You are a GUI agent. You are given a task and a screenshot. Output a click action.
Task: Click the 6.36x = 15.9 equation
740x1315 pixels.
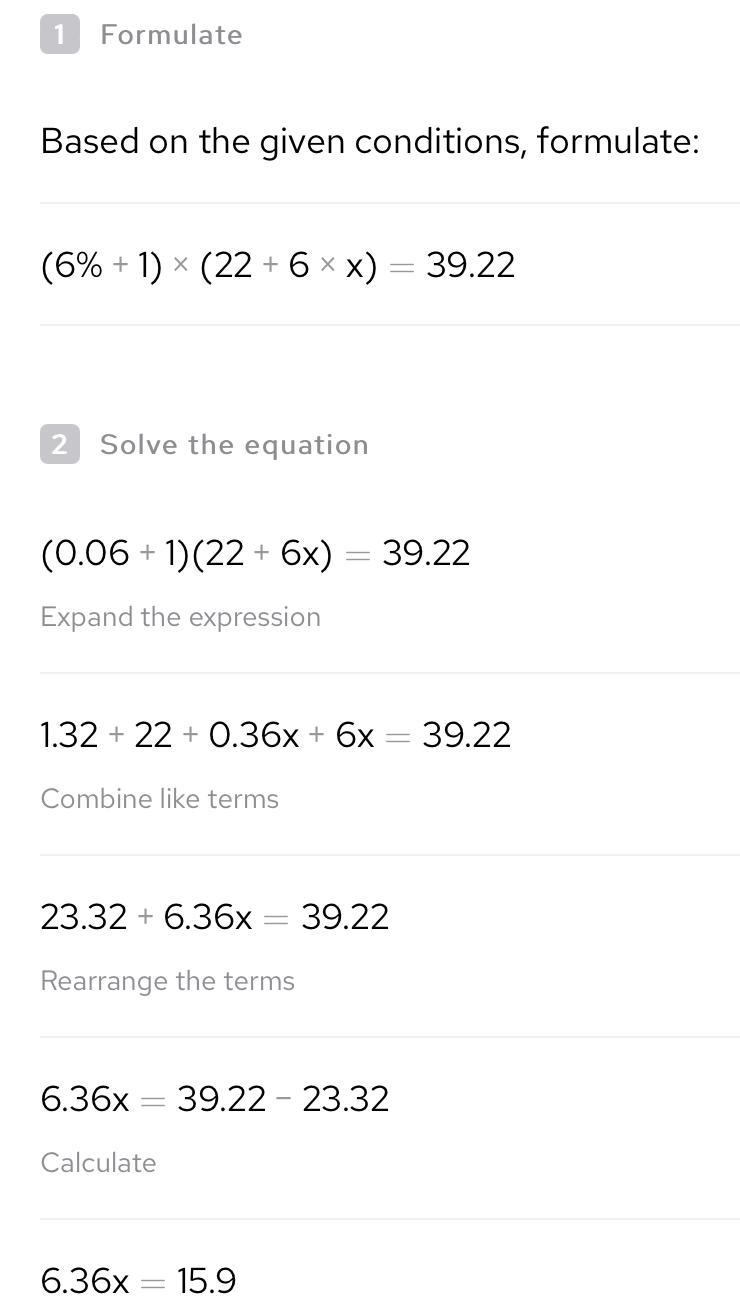click(x=138, y=1281)
